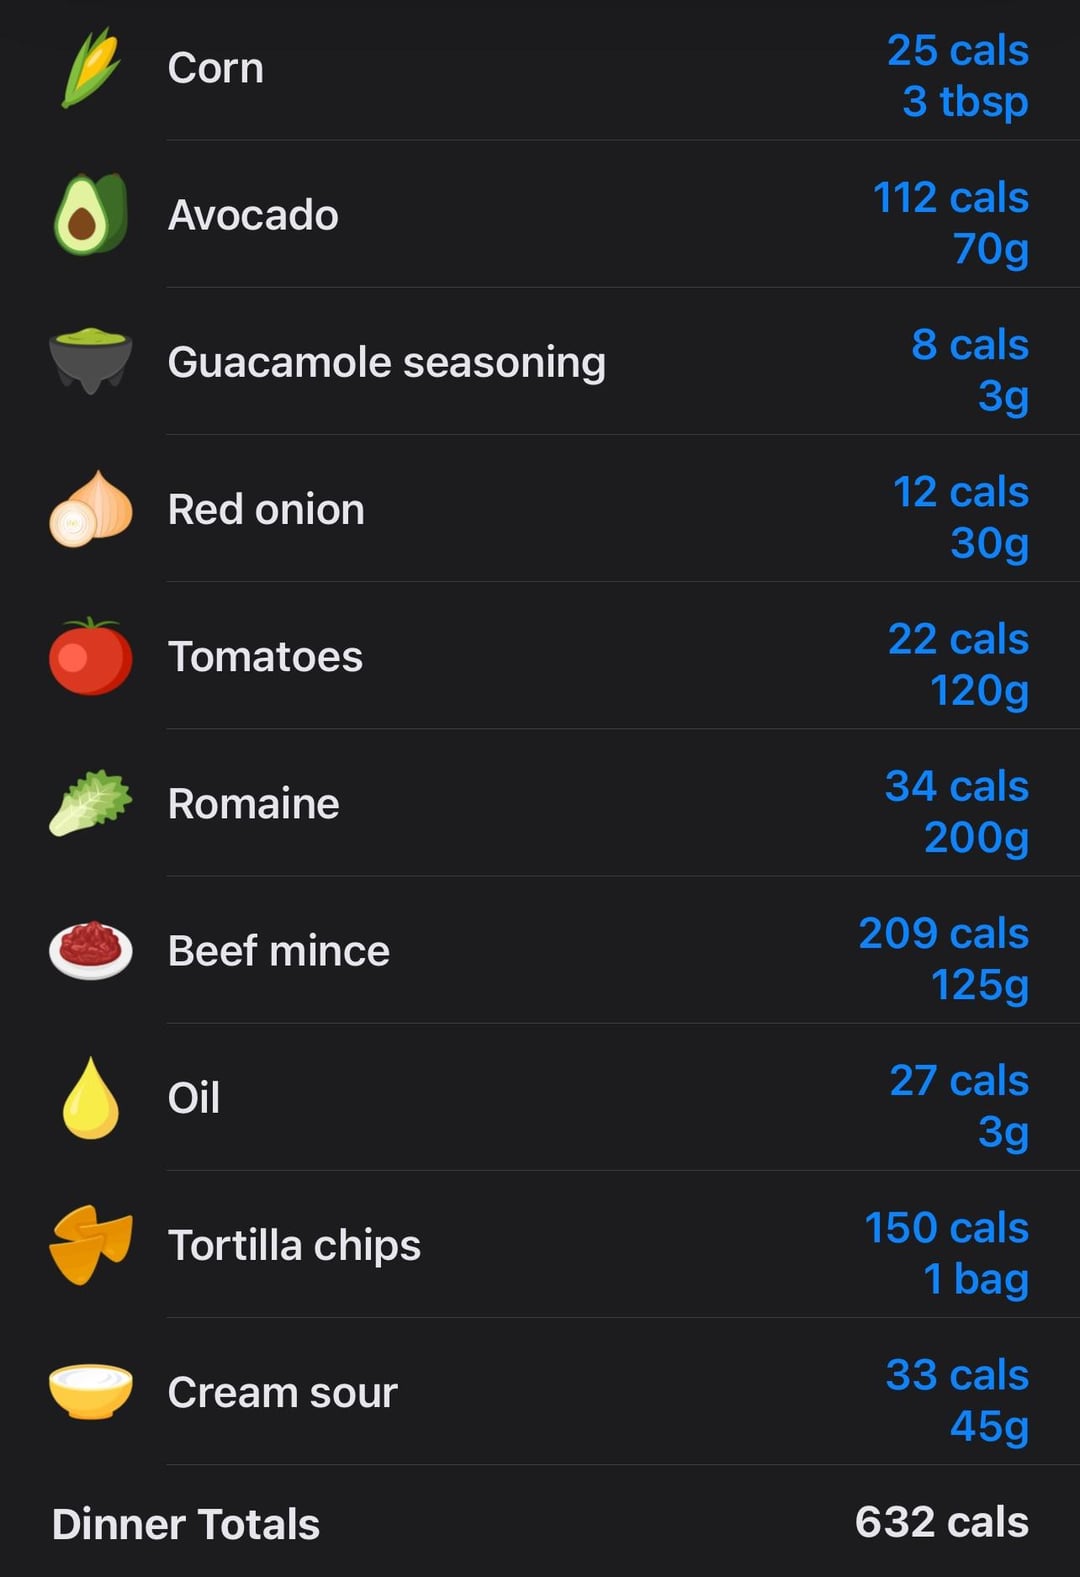Select the guacamole bowl icon
The image size is (1080, 1577).
(x=90, y=360)
